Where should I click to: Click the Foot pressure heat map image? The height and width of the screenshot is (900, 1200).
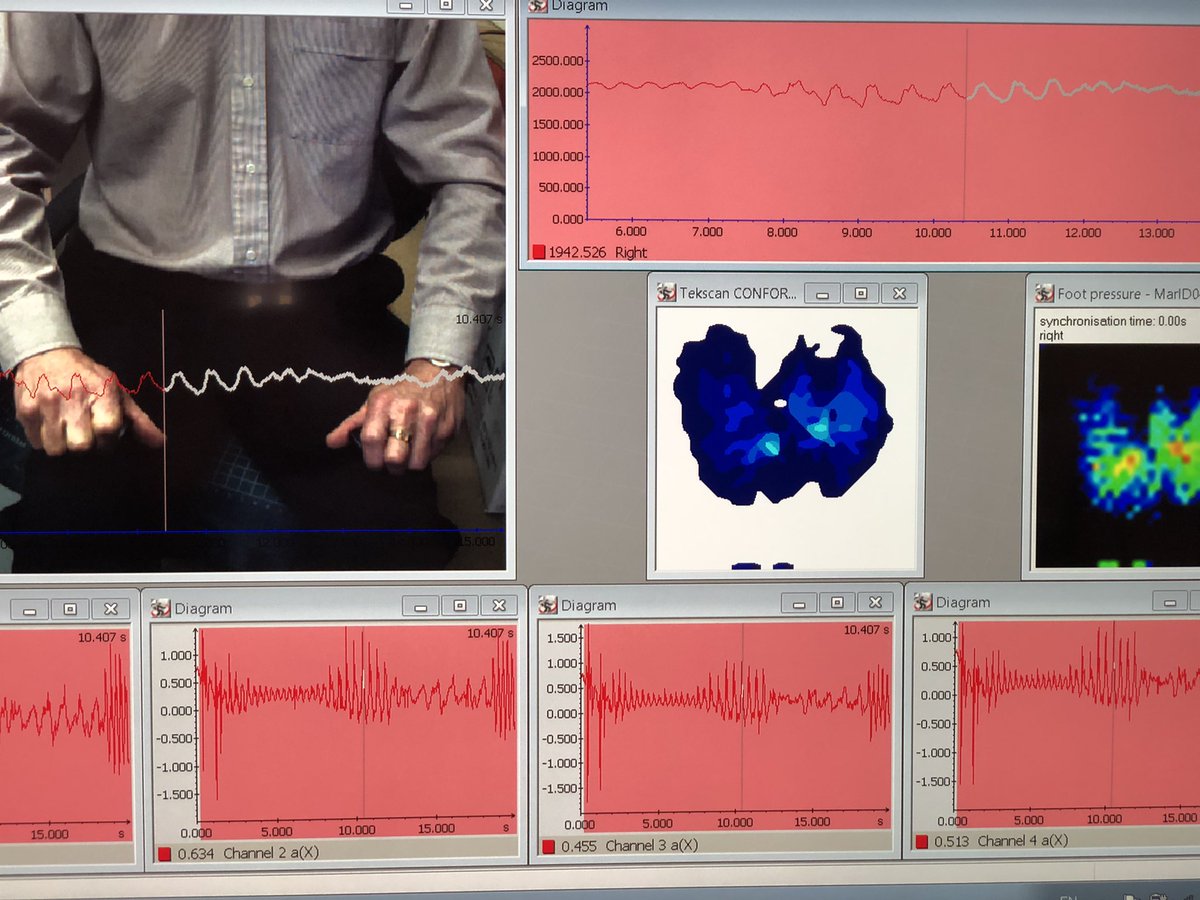[x=1118, y=456]
